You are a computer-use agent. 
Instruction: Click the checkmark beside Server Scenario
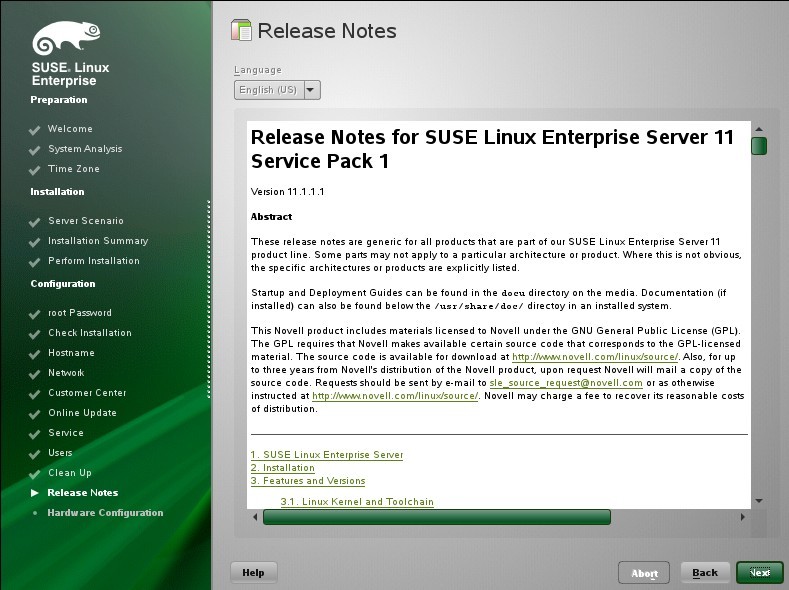click(x=34, y=222)
